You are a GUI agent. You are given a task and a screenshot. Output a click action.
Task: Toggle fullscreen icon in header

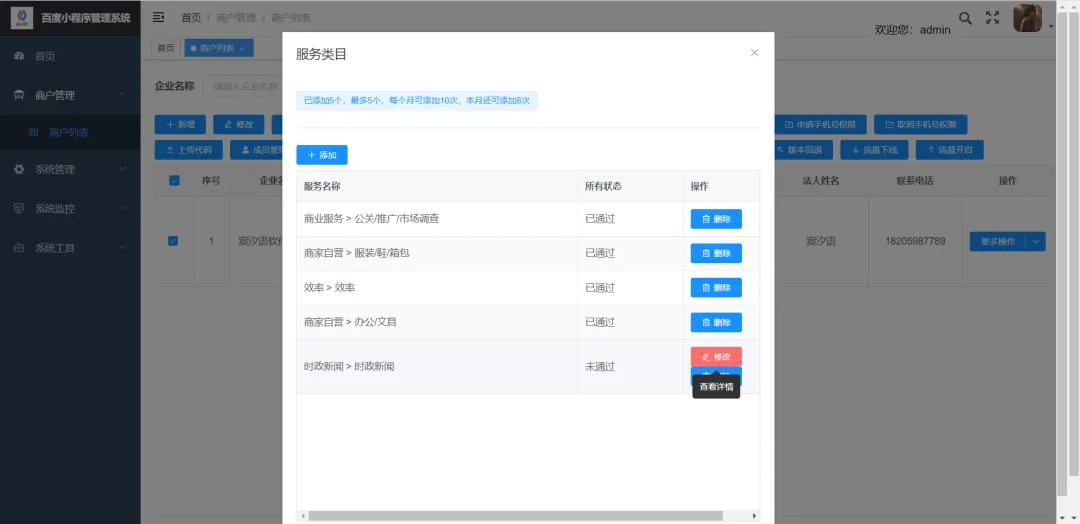pyautogui.click(x=992, y=18)
